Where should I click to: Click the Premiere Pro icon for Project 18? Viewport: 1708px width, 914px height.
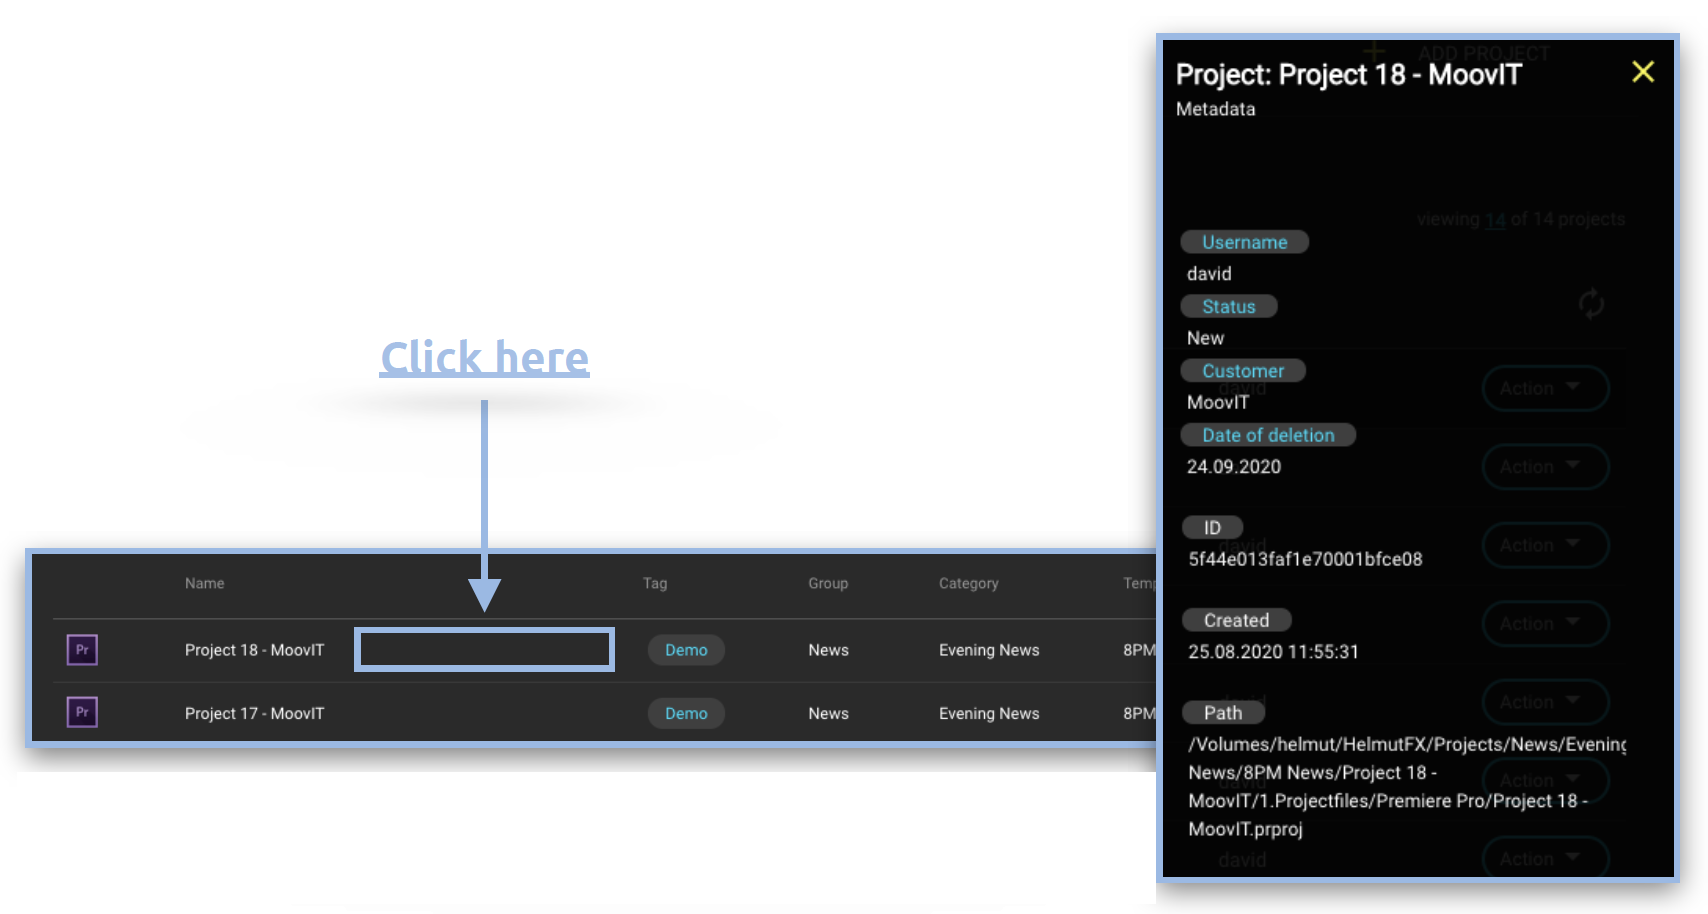tap(82, 650)
